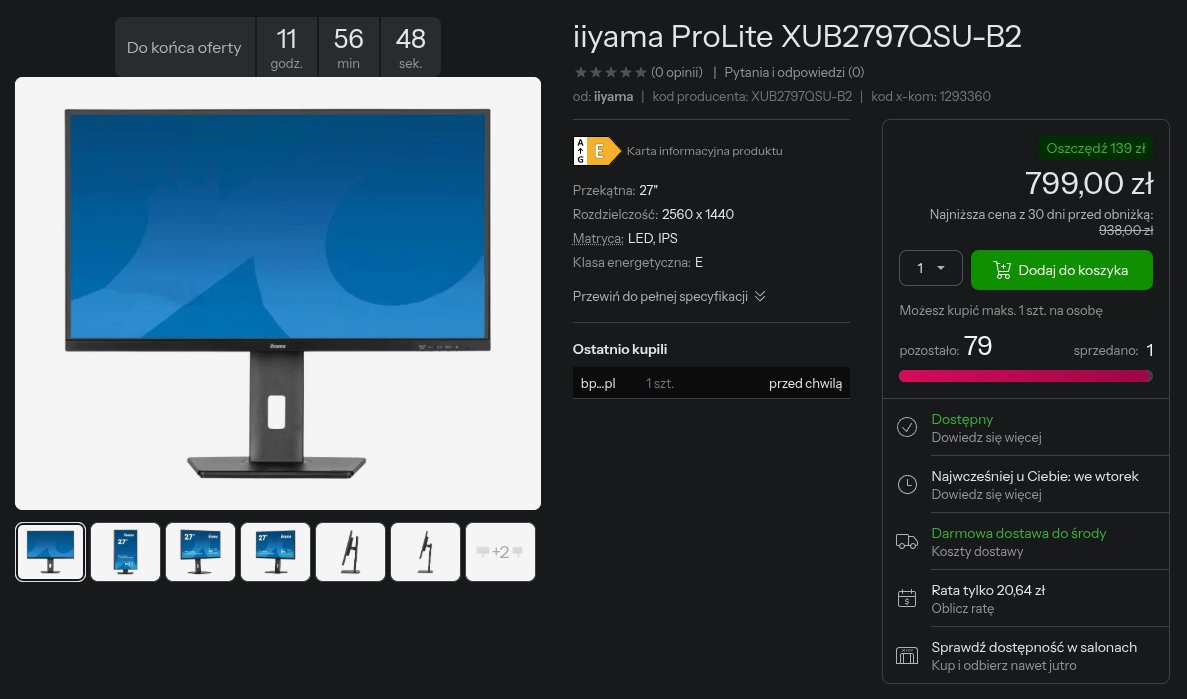The height and width of the screenshot is (699, 1187).
Task: Click the Darmowa dostawa do środy text
Action: click(x=1018, y=533)
